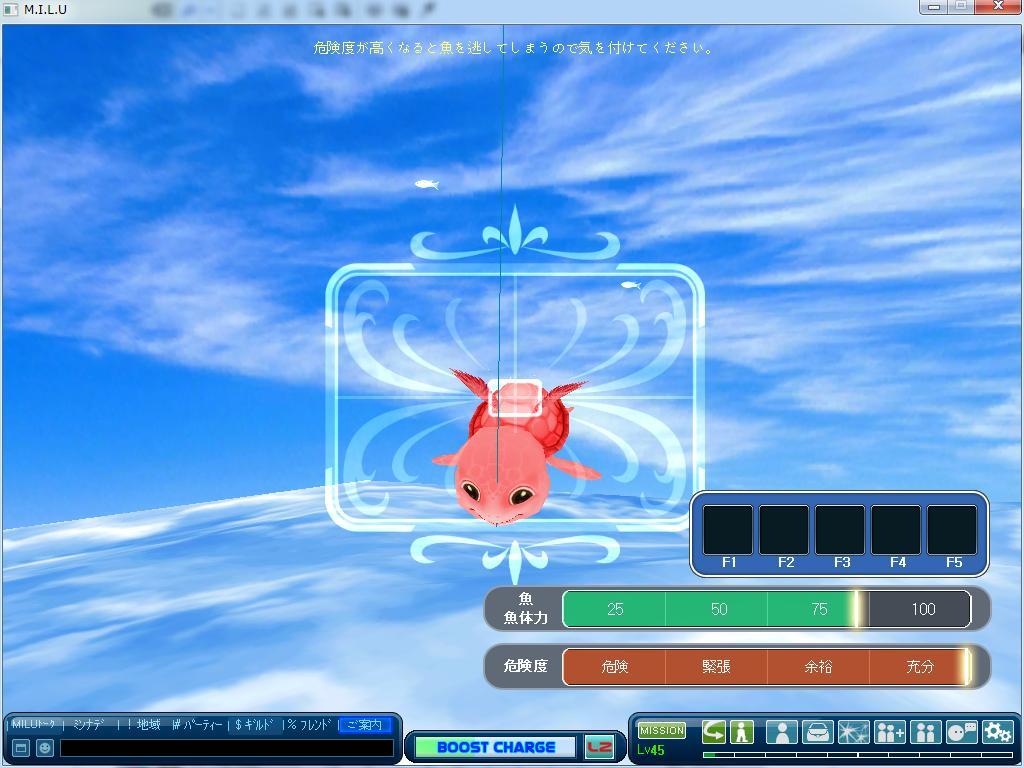
Task: Click the add friend icon
Action: tap(889, 732)
